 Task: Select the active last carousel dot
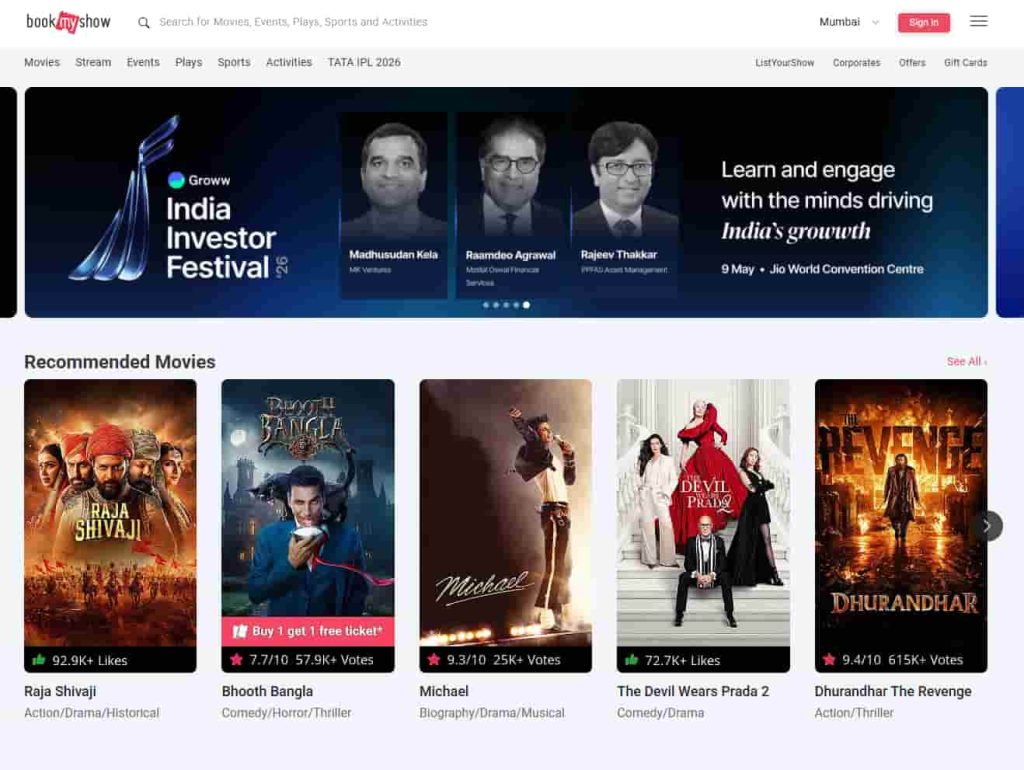point(526,305)
